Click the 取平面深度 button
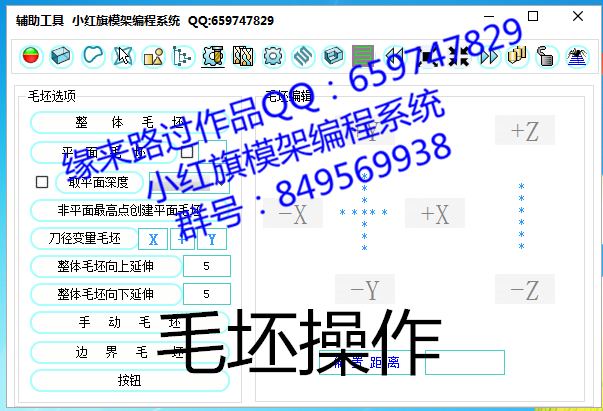This screenshot has width=603, height=411. 99,182
